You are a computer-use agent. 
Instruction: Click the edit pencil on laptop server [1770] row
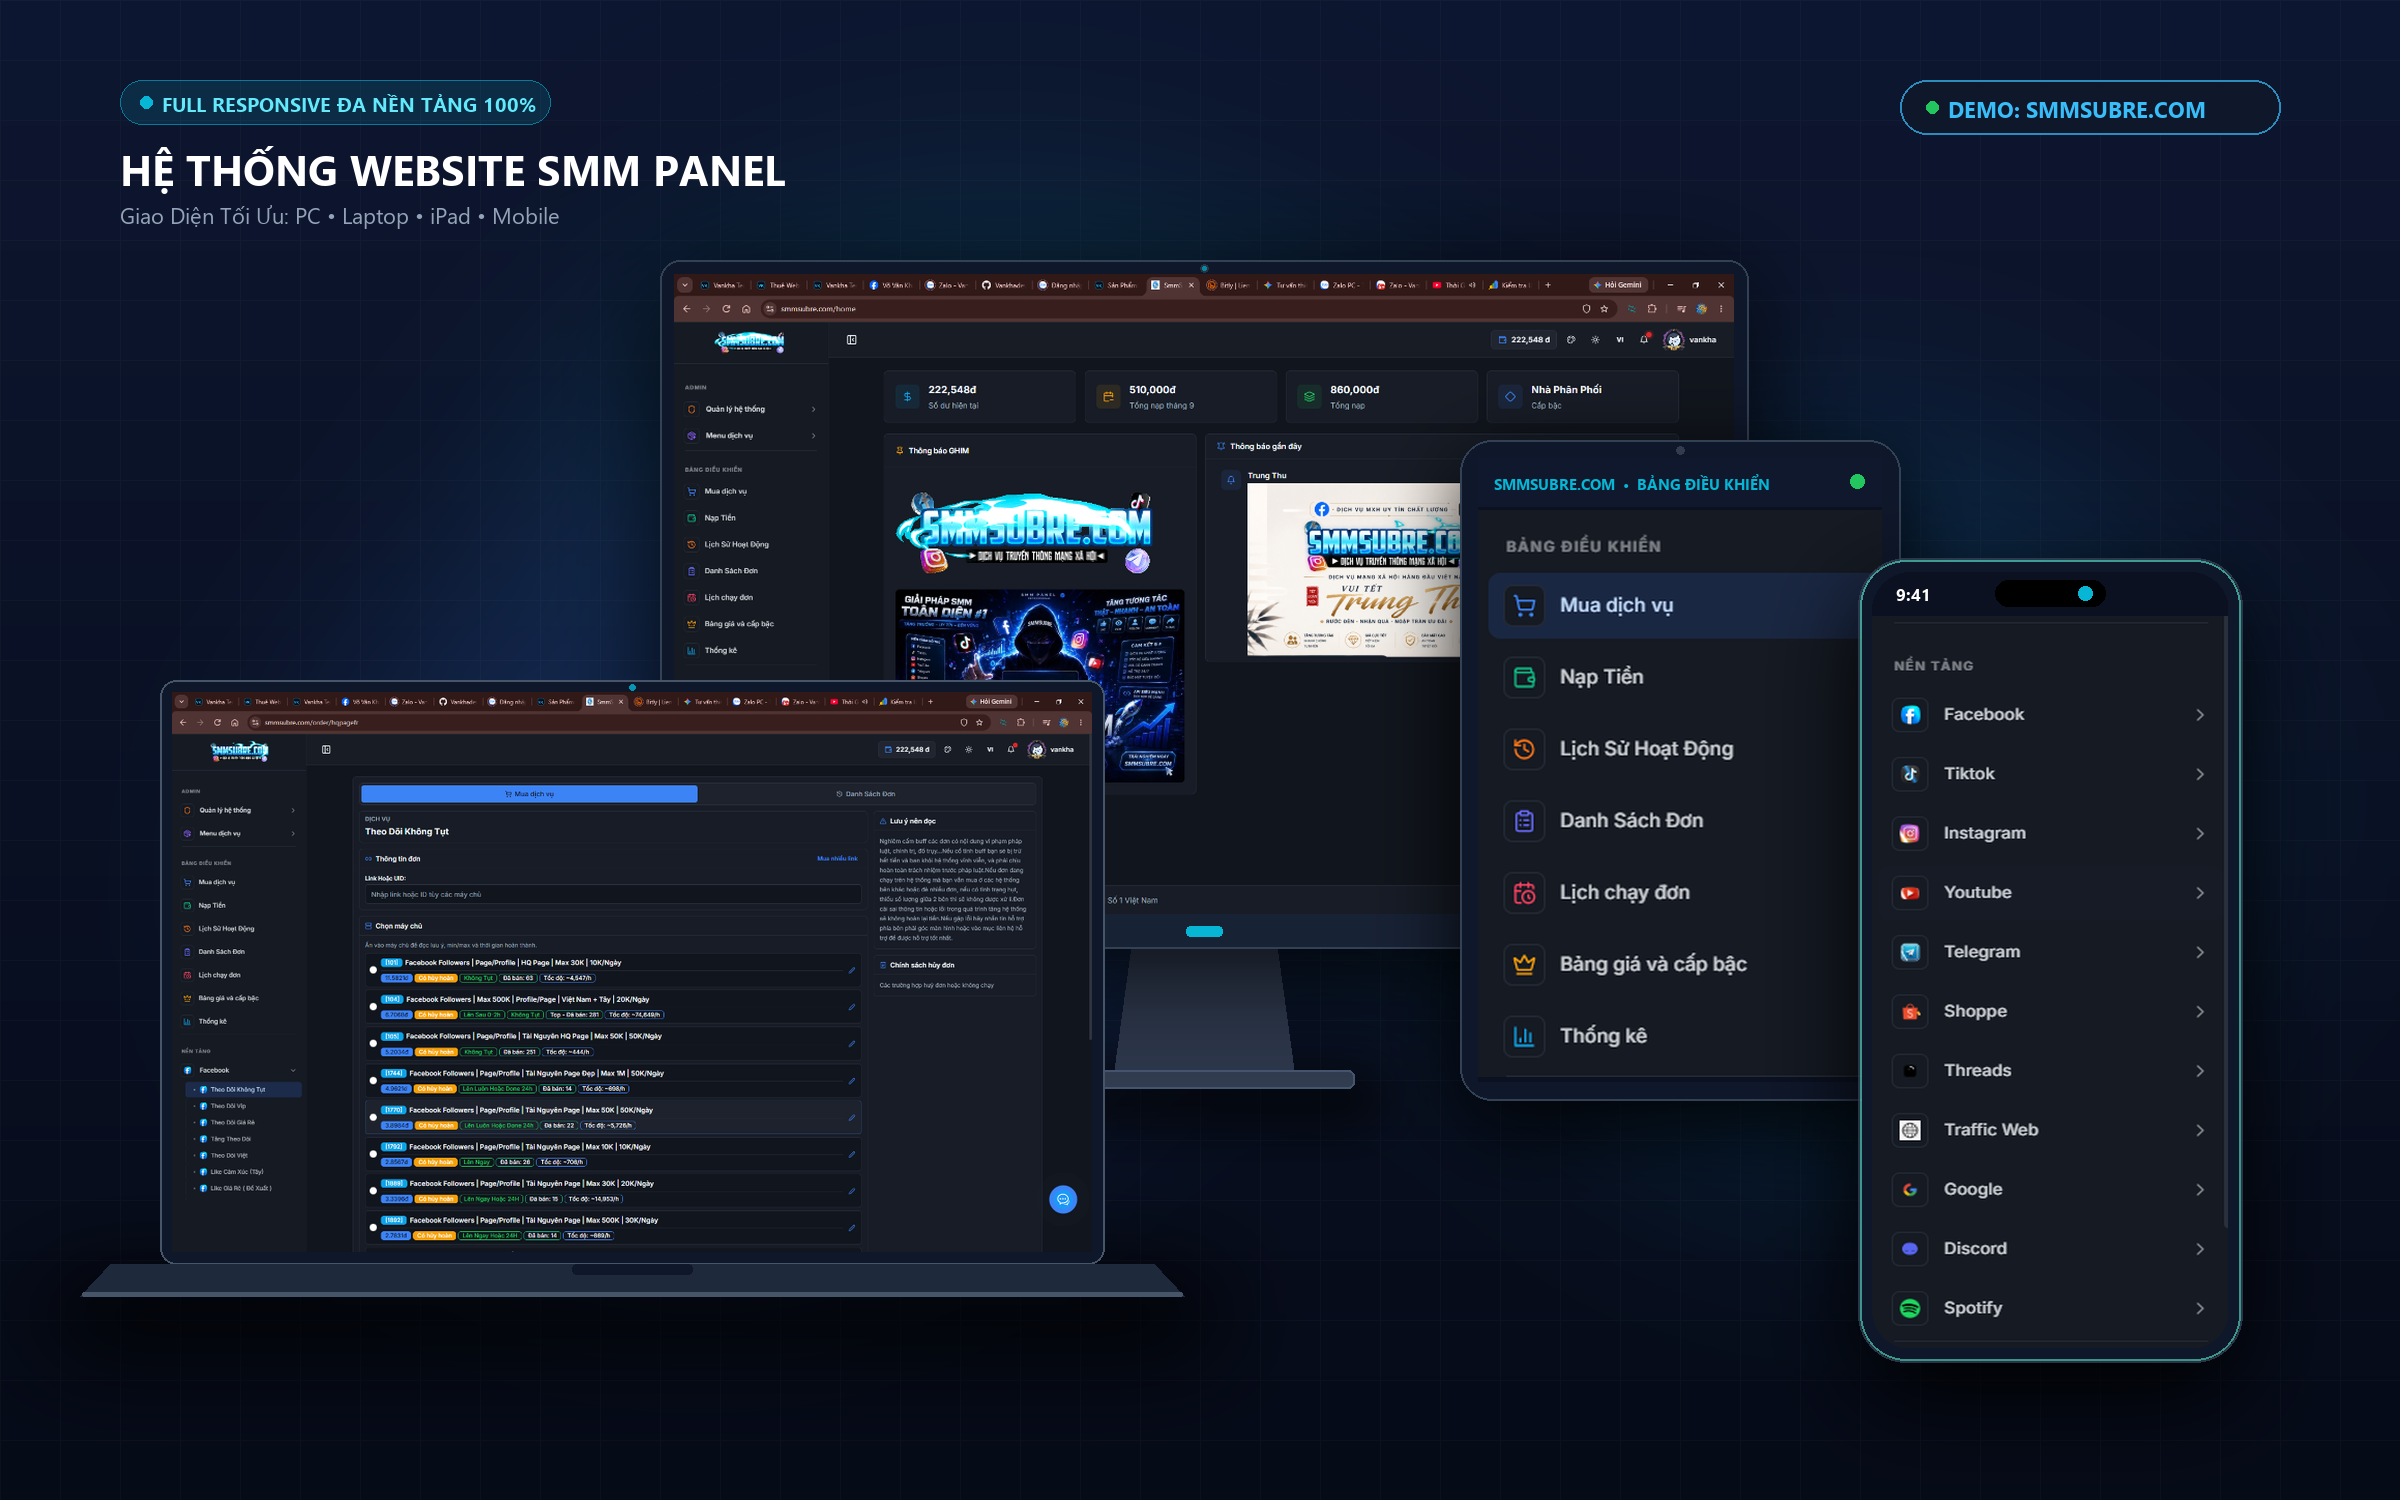pos(852,1117)
